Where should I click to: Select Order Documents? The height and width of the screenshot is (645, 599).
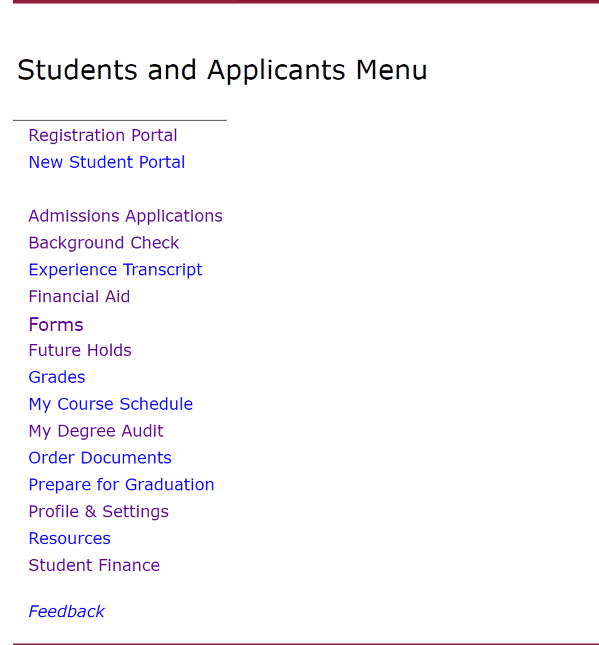[100, 458]
